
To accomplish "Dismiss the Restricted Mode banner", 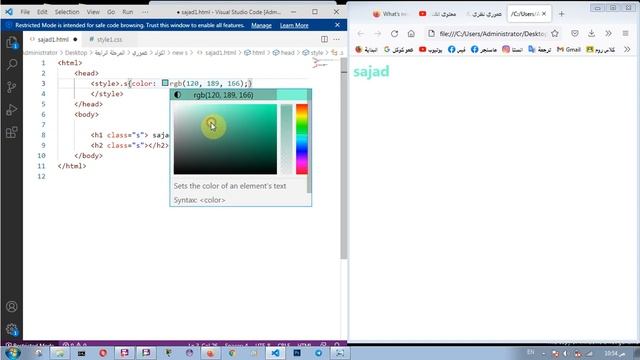I will click(x=337, y=25).
